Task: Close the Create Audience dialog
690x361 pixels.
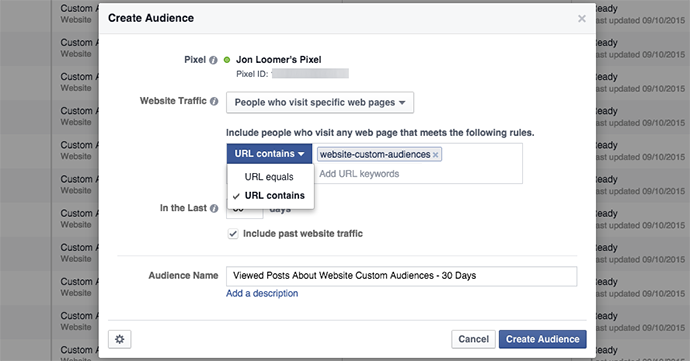Action: [x=582, y=18]
